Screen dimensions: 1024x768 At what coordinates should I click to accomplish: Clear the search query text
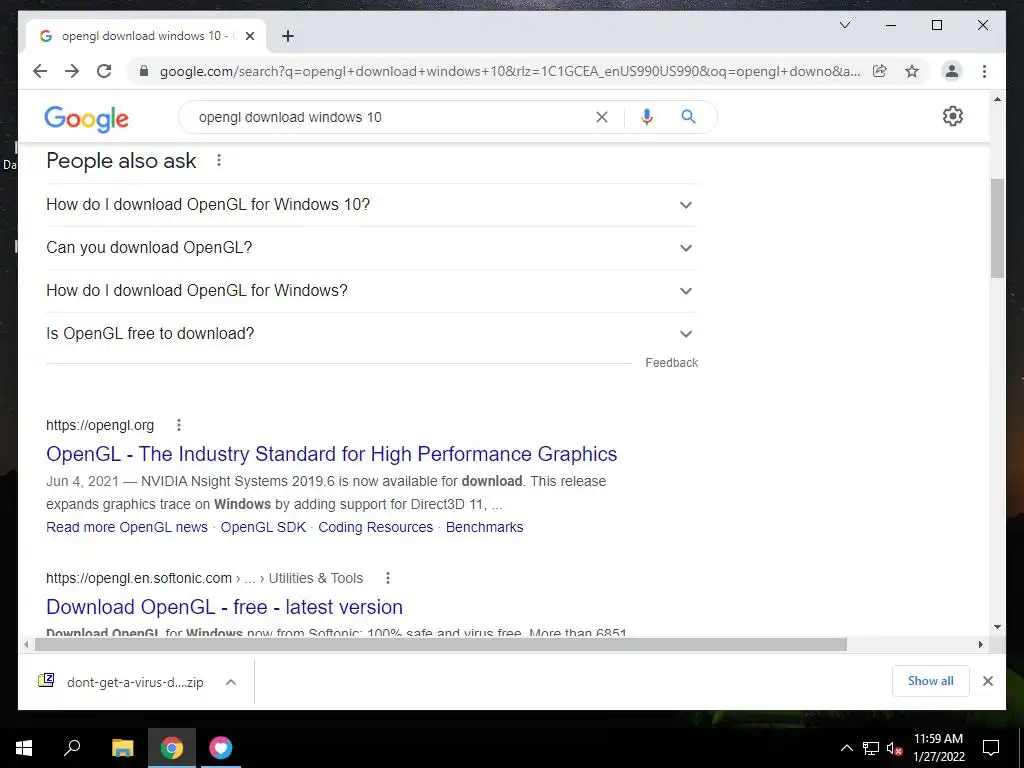click(x=601, y=117)
